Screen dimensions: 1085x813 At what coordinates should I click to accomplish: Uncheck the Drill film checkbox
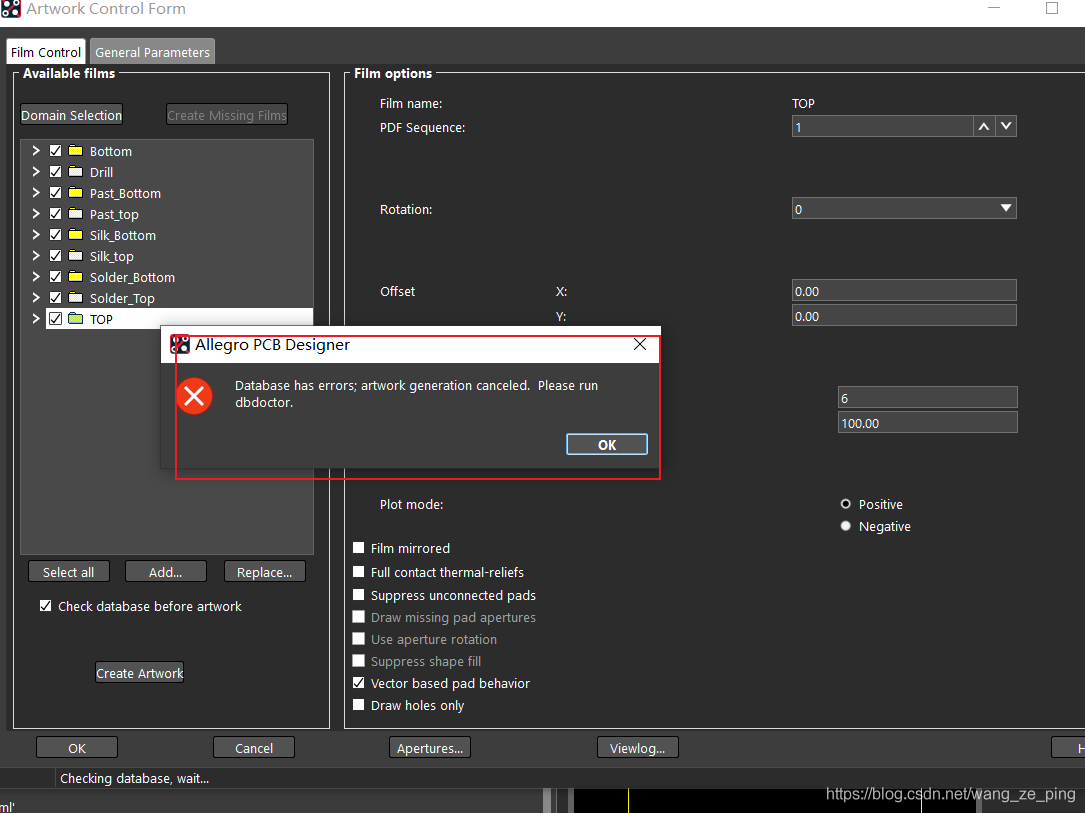tap(55, 172)
